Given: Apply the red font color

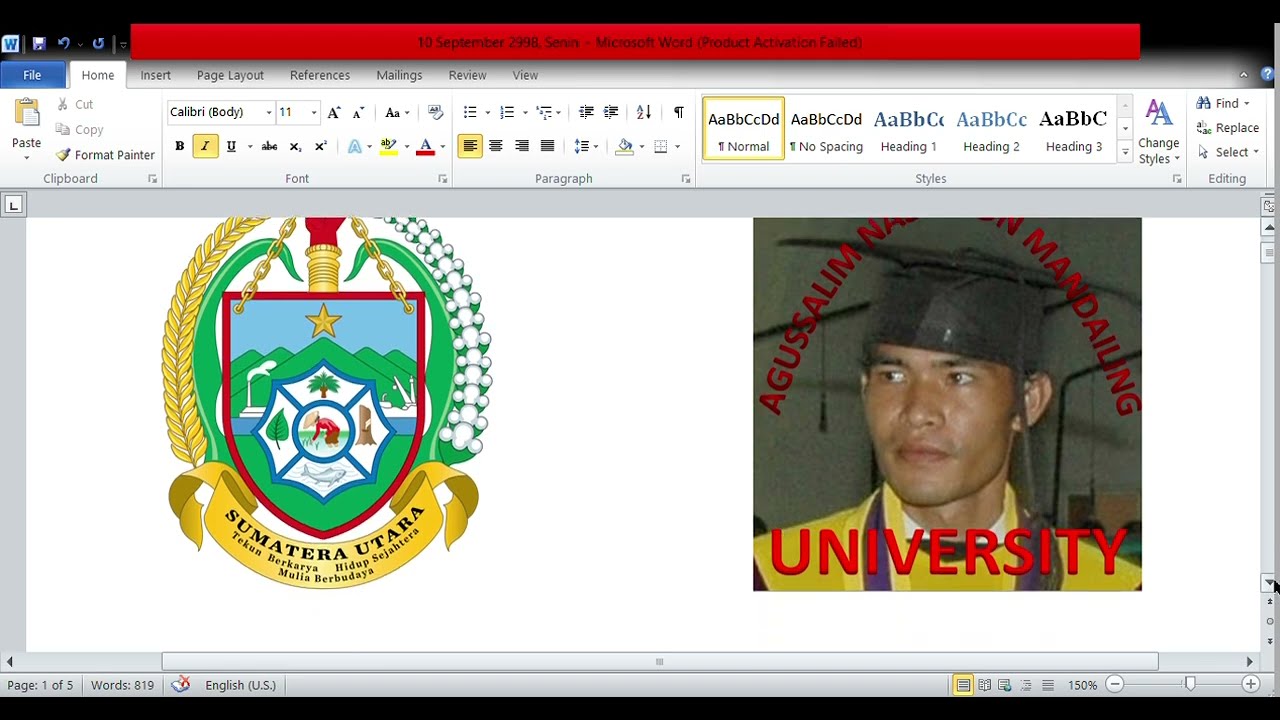Looking at the screenshot, I should [x=426, y=146].
